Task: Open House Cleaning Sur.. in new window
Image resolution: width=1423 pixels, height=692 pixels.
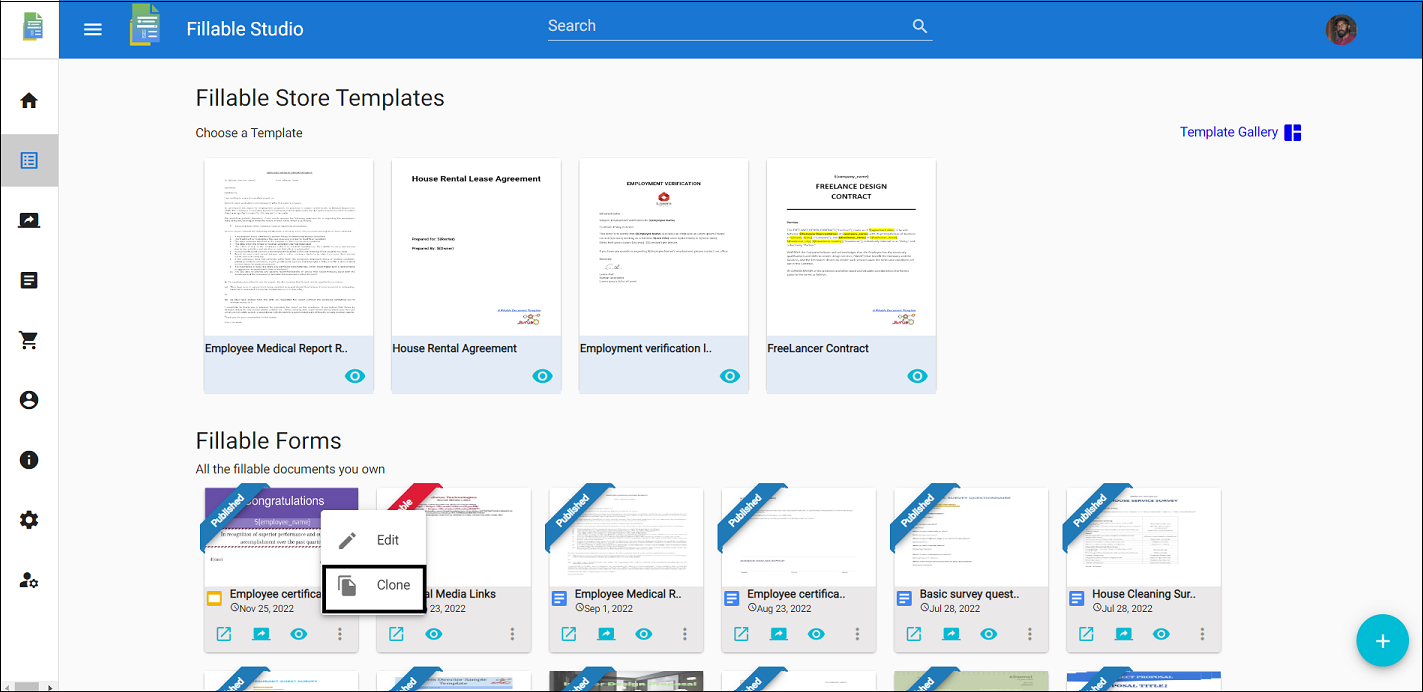Action: point(1086,634)
